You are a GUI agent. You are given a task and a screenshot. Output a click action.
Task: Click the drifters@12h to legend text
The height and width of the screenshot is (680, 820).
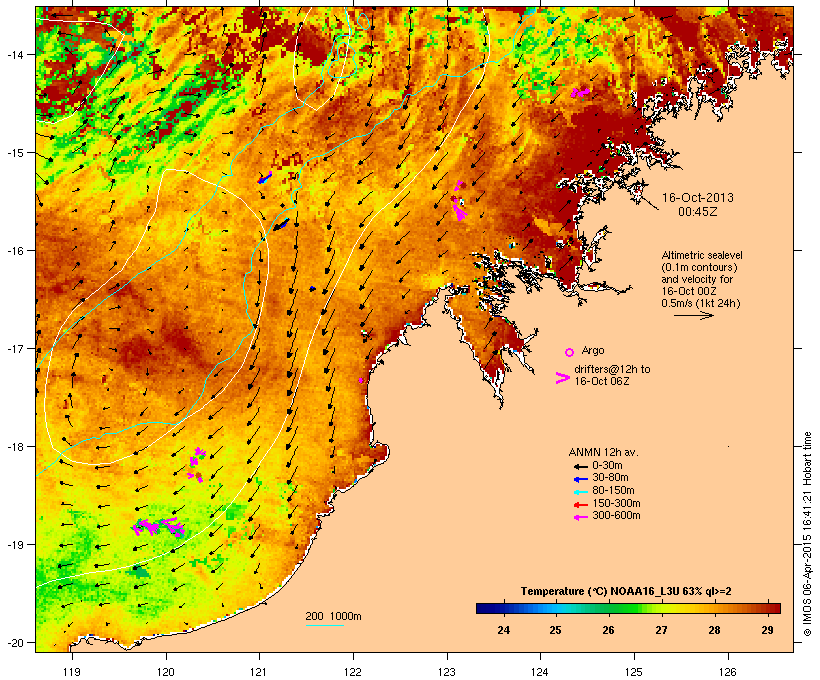point(612,369)
